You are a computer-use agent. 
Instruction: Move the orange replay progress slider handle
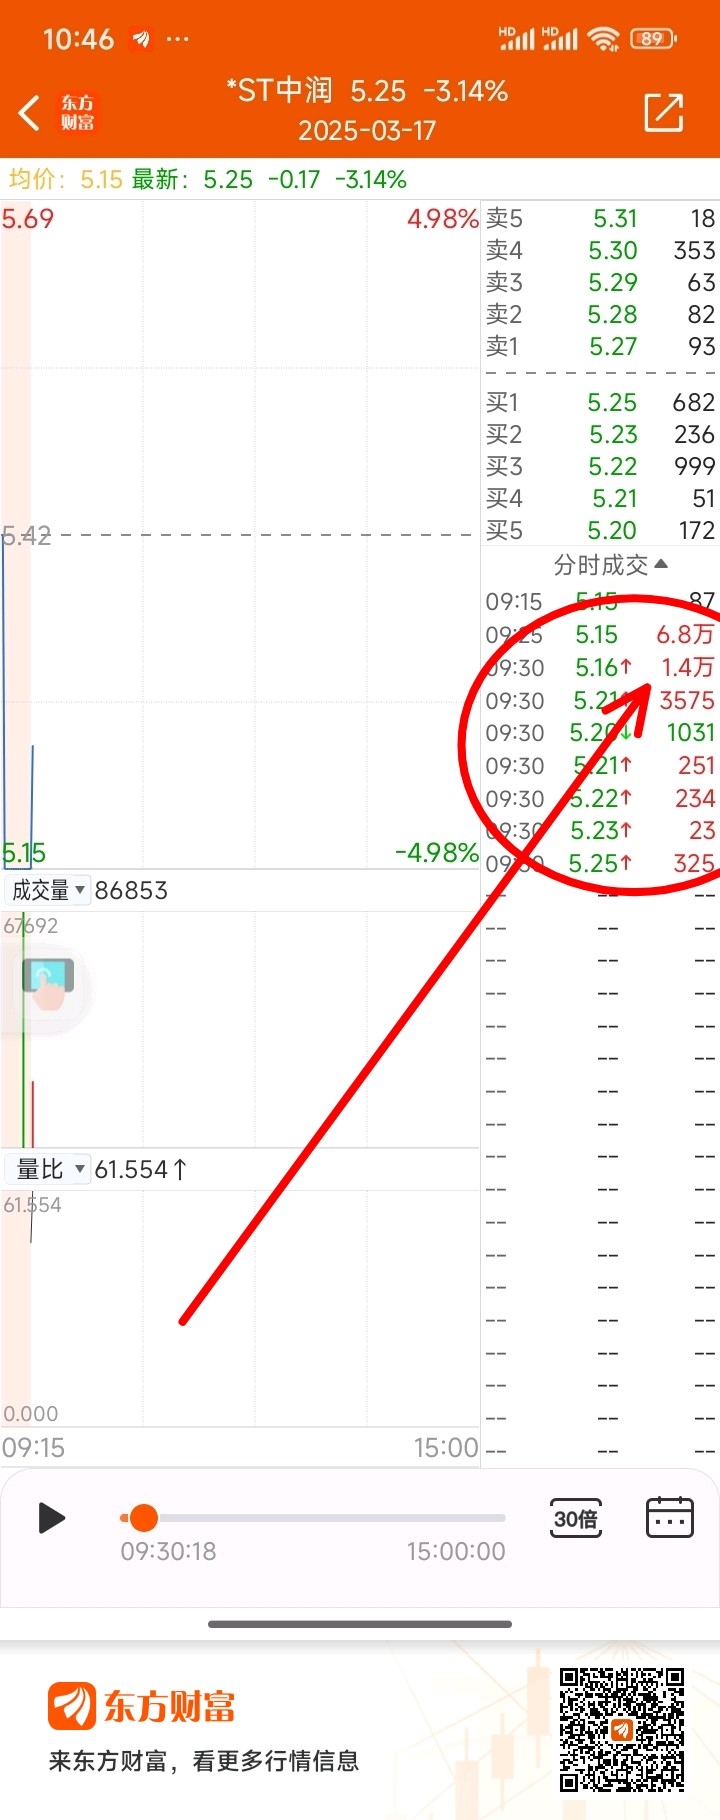click(143, 1518)
